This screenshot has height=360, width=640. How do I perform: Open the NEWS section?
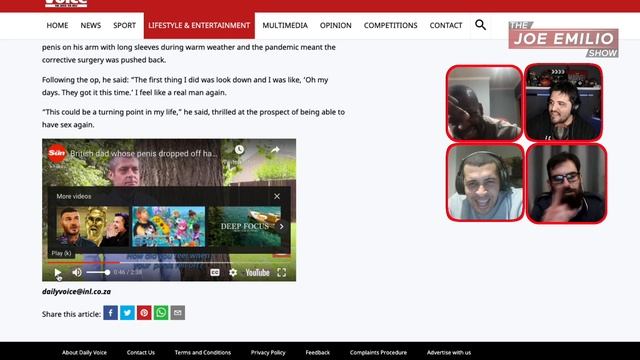pyautogui.click(x=91, y=25)
